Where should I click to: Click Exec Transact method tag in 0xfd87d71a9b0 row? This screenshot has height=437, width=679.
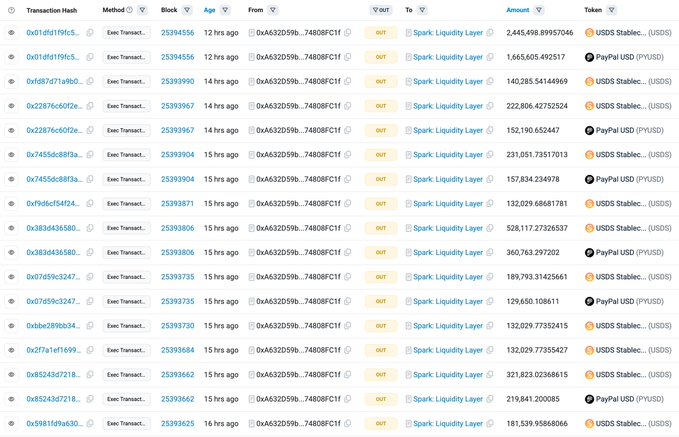tap(126, 81)
